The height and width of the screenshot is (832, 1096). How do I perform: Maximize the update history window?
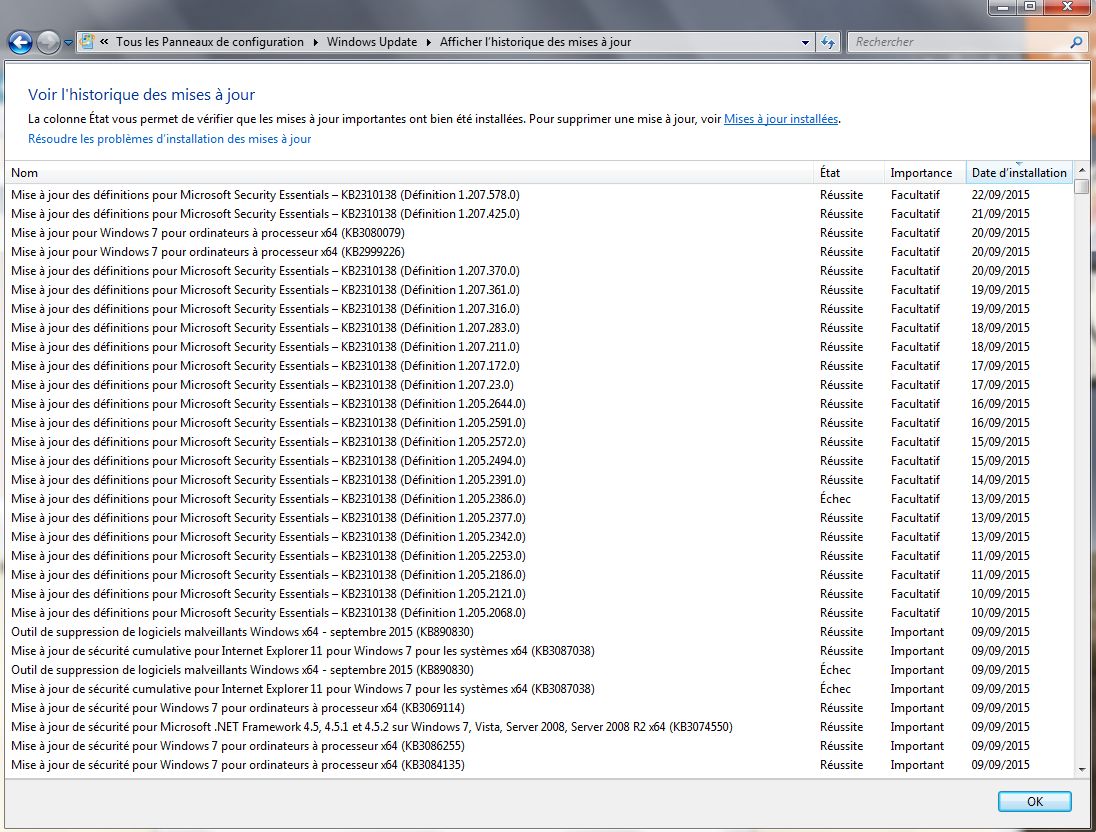pyautogui.click(x=1030, y=7)
